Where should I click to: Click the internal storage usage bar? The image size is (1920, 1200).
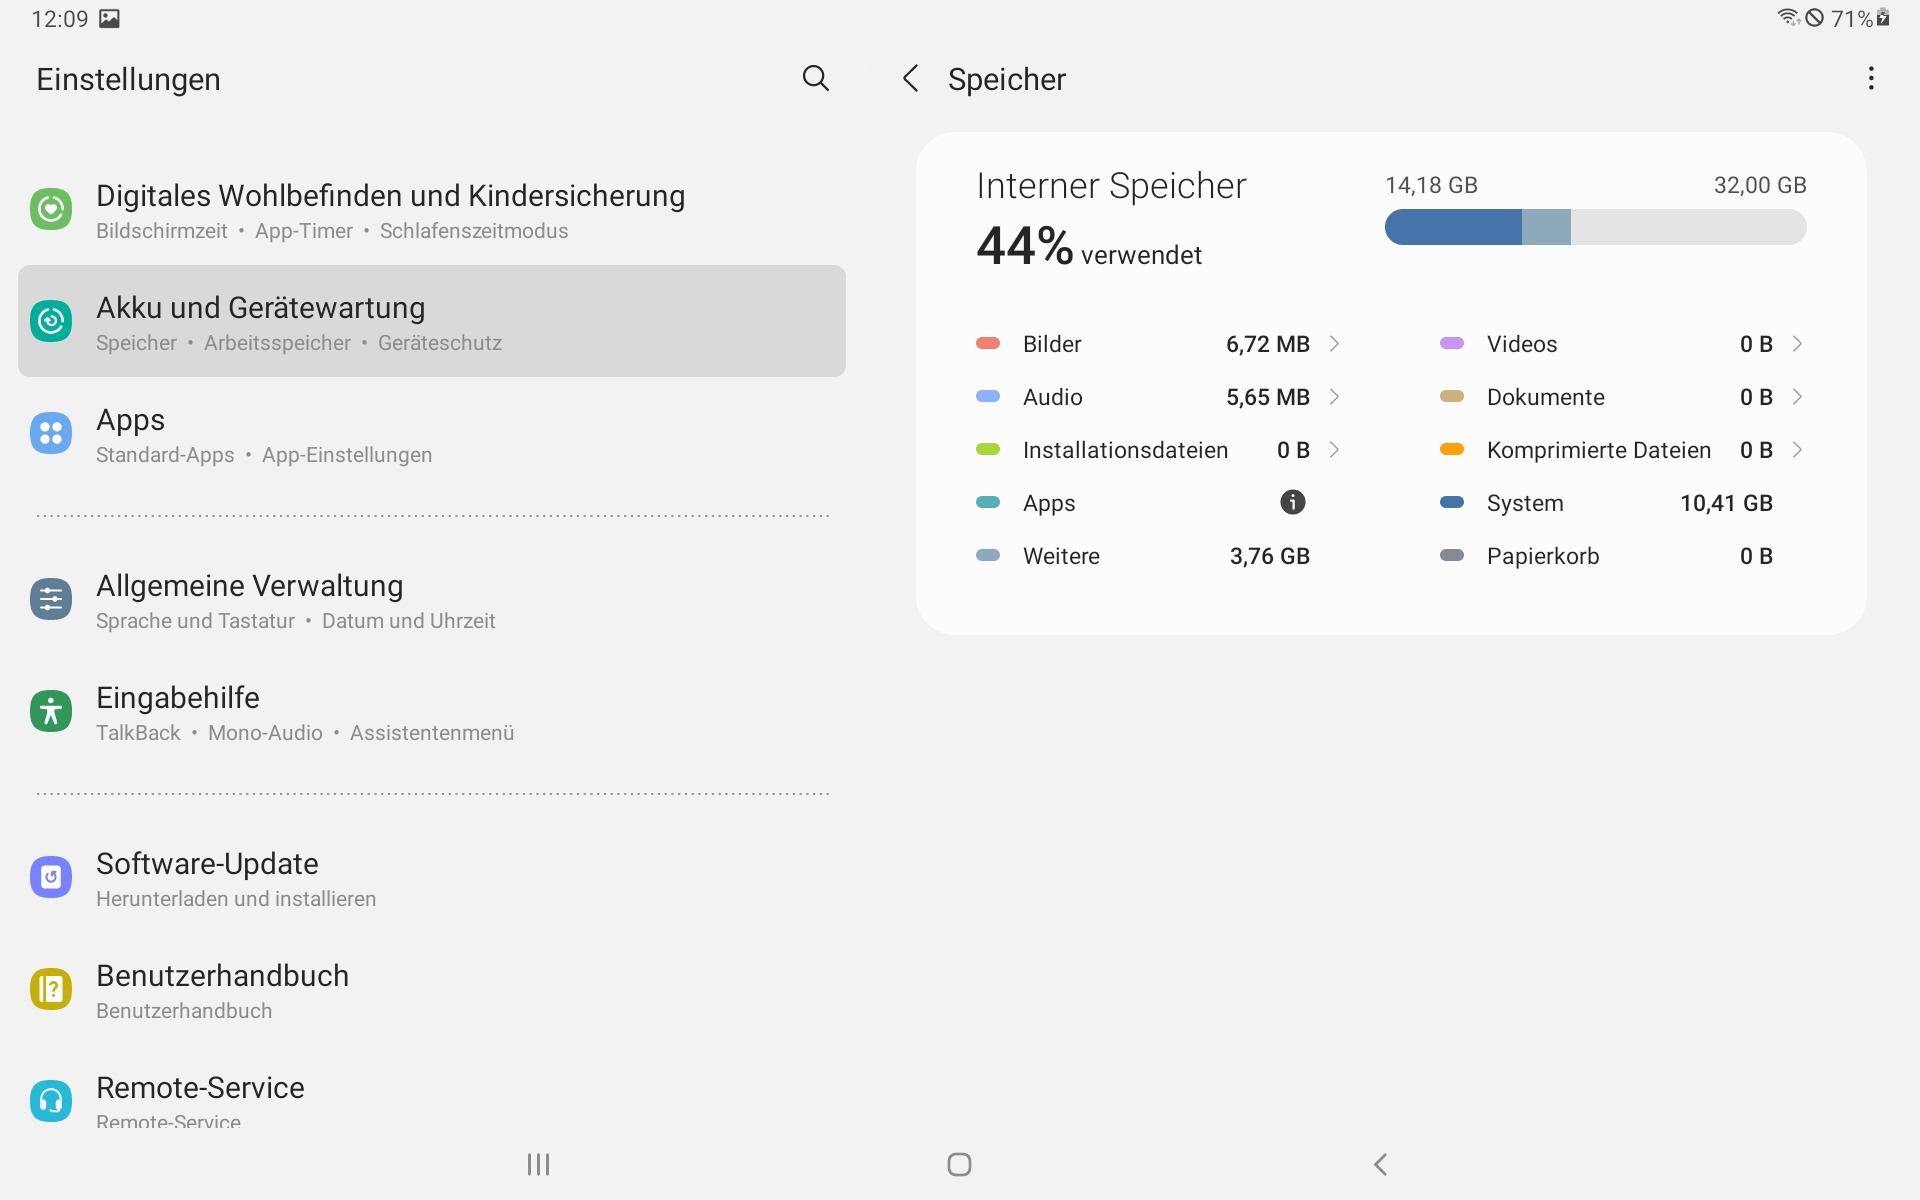click(x=1595, y=227)
